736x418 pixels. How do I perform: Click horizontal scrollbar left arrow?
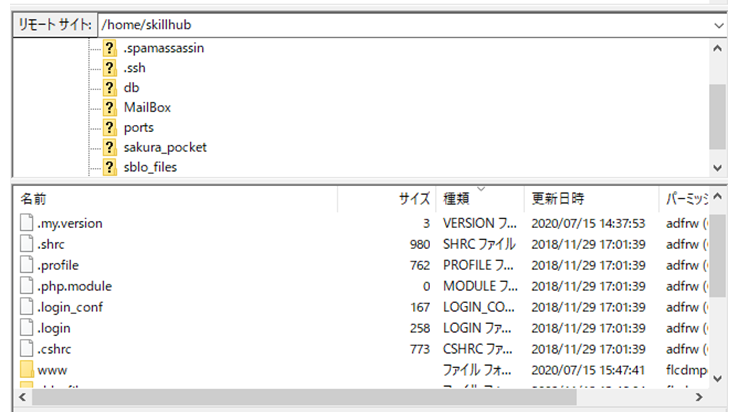pos(22,397)
